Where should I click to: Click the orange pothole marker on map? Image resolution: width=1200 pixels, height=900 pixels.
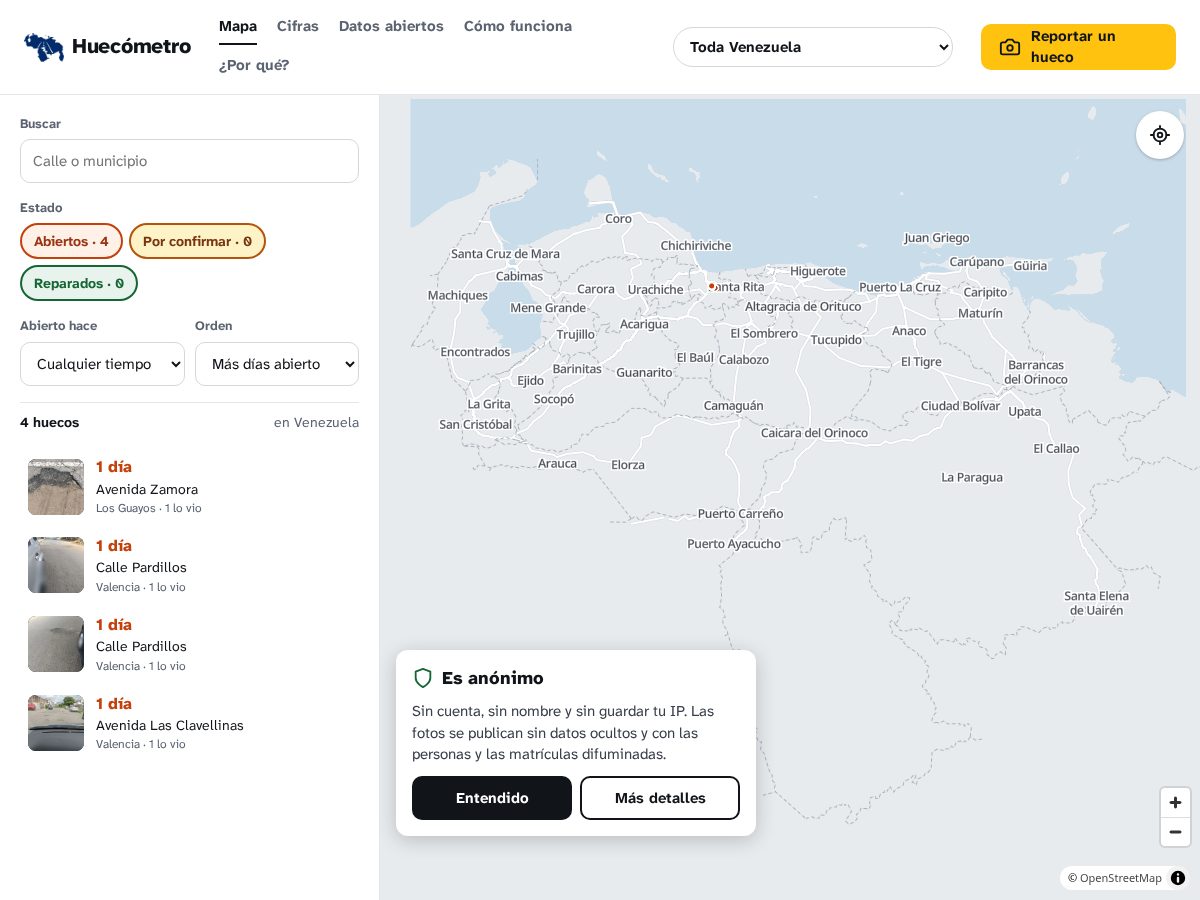(711, 286)
